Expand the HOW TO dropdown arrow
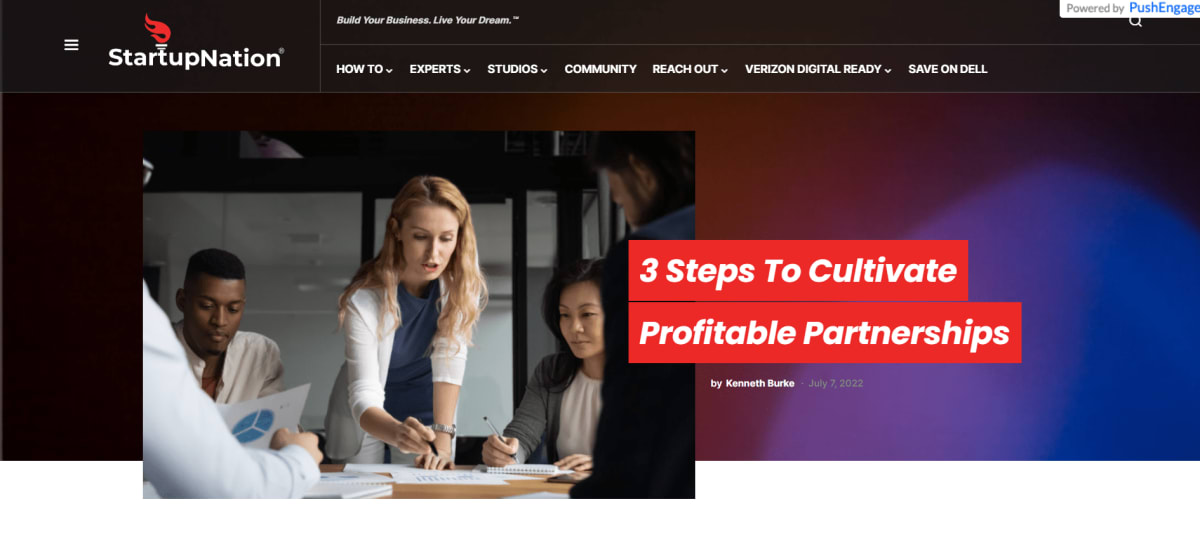Screen dimensions: 1200x551 [389, 70]
